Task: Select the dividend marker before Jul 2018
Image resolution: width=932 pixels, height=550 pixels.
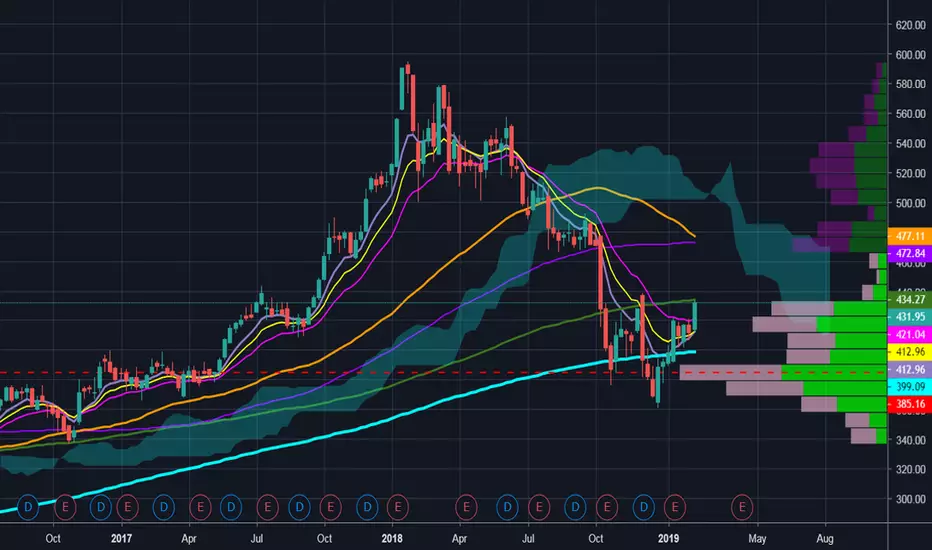Action: click(x=507, y=507)
